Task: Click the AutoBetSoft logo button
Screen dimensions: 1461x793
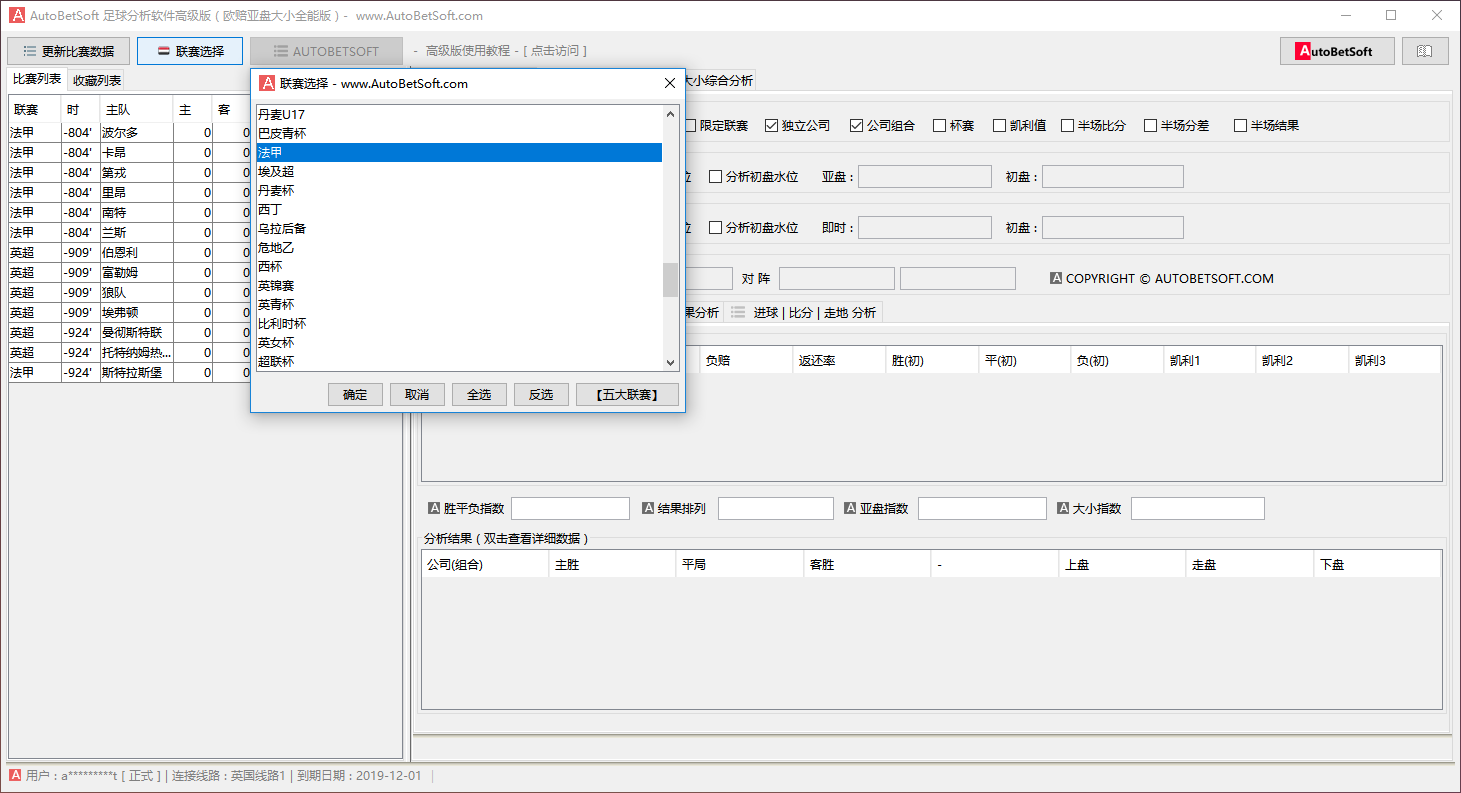Action: (1337, 51)
